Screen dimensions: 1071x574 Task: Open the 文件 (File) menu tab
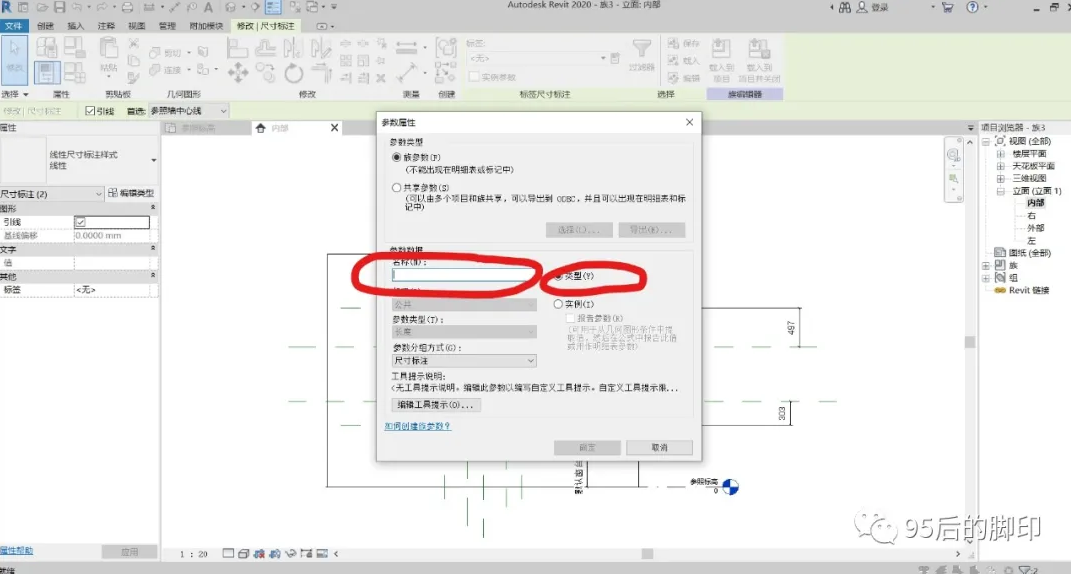point(14,26)
